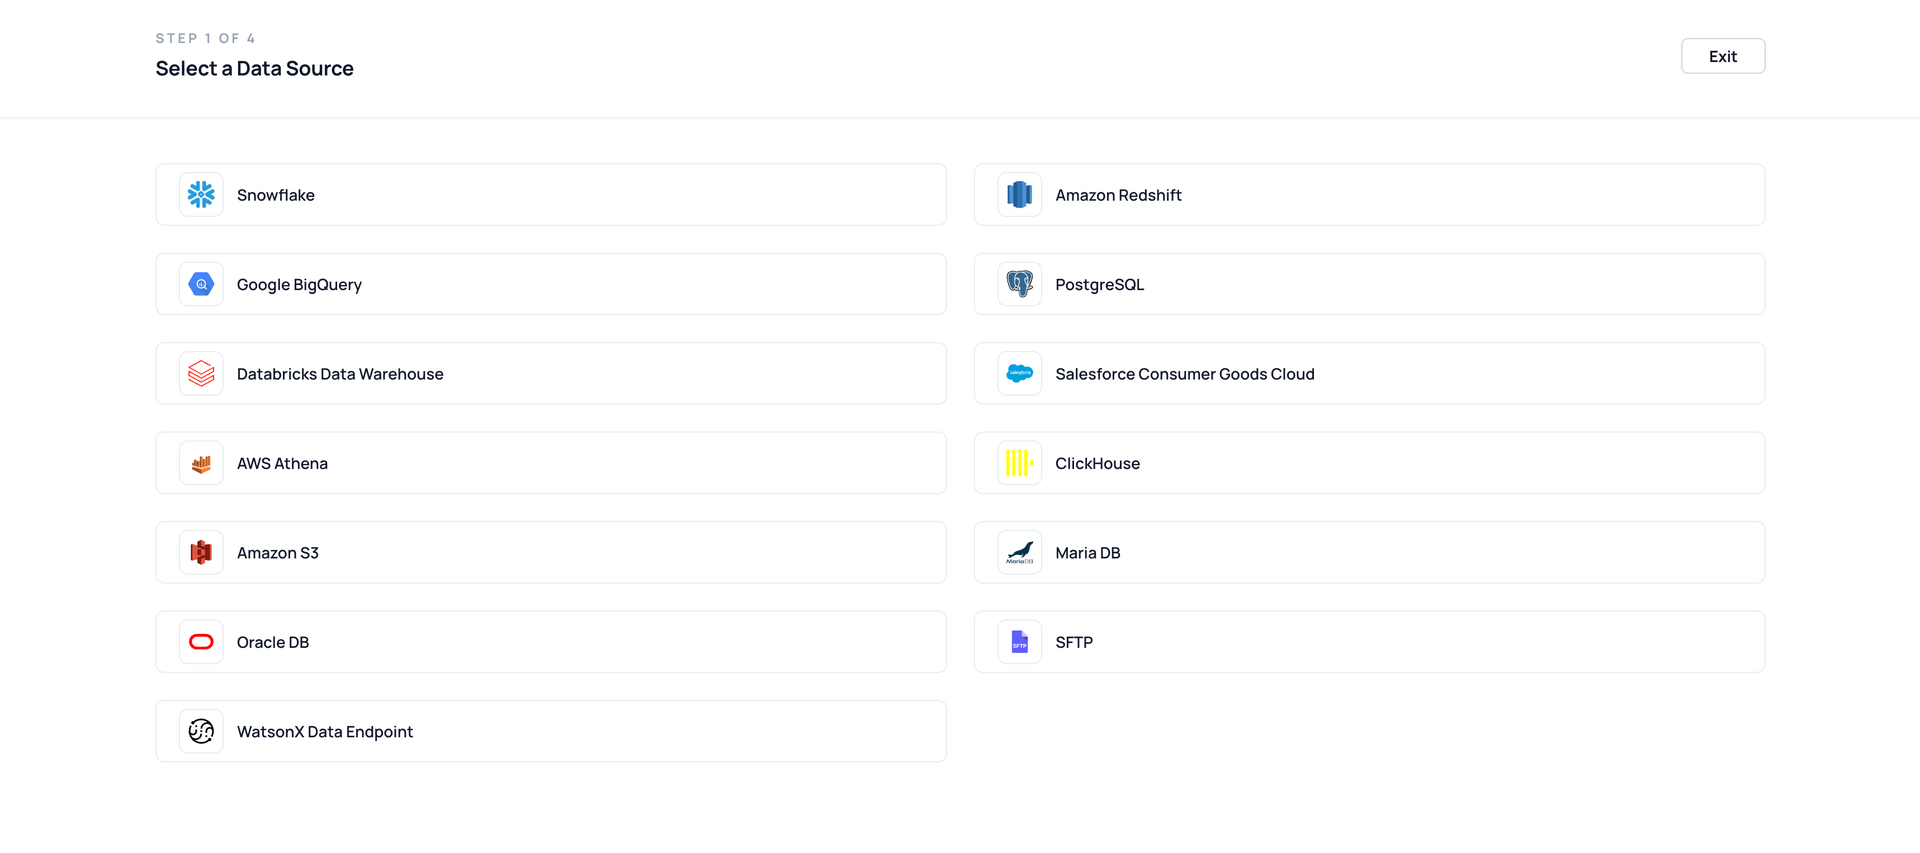Select the WatsonX Data Endpoint label
This screenshot has width=1920, height=853.
[x=325, y=732]
